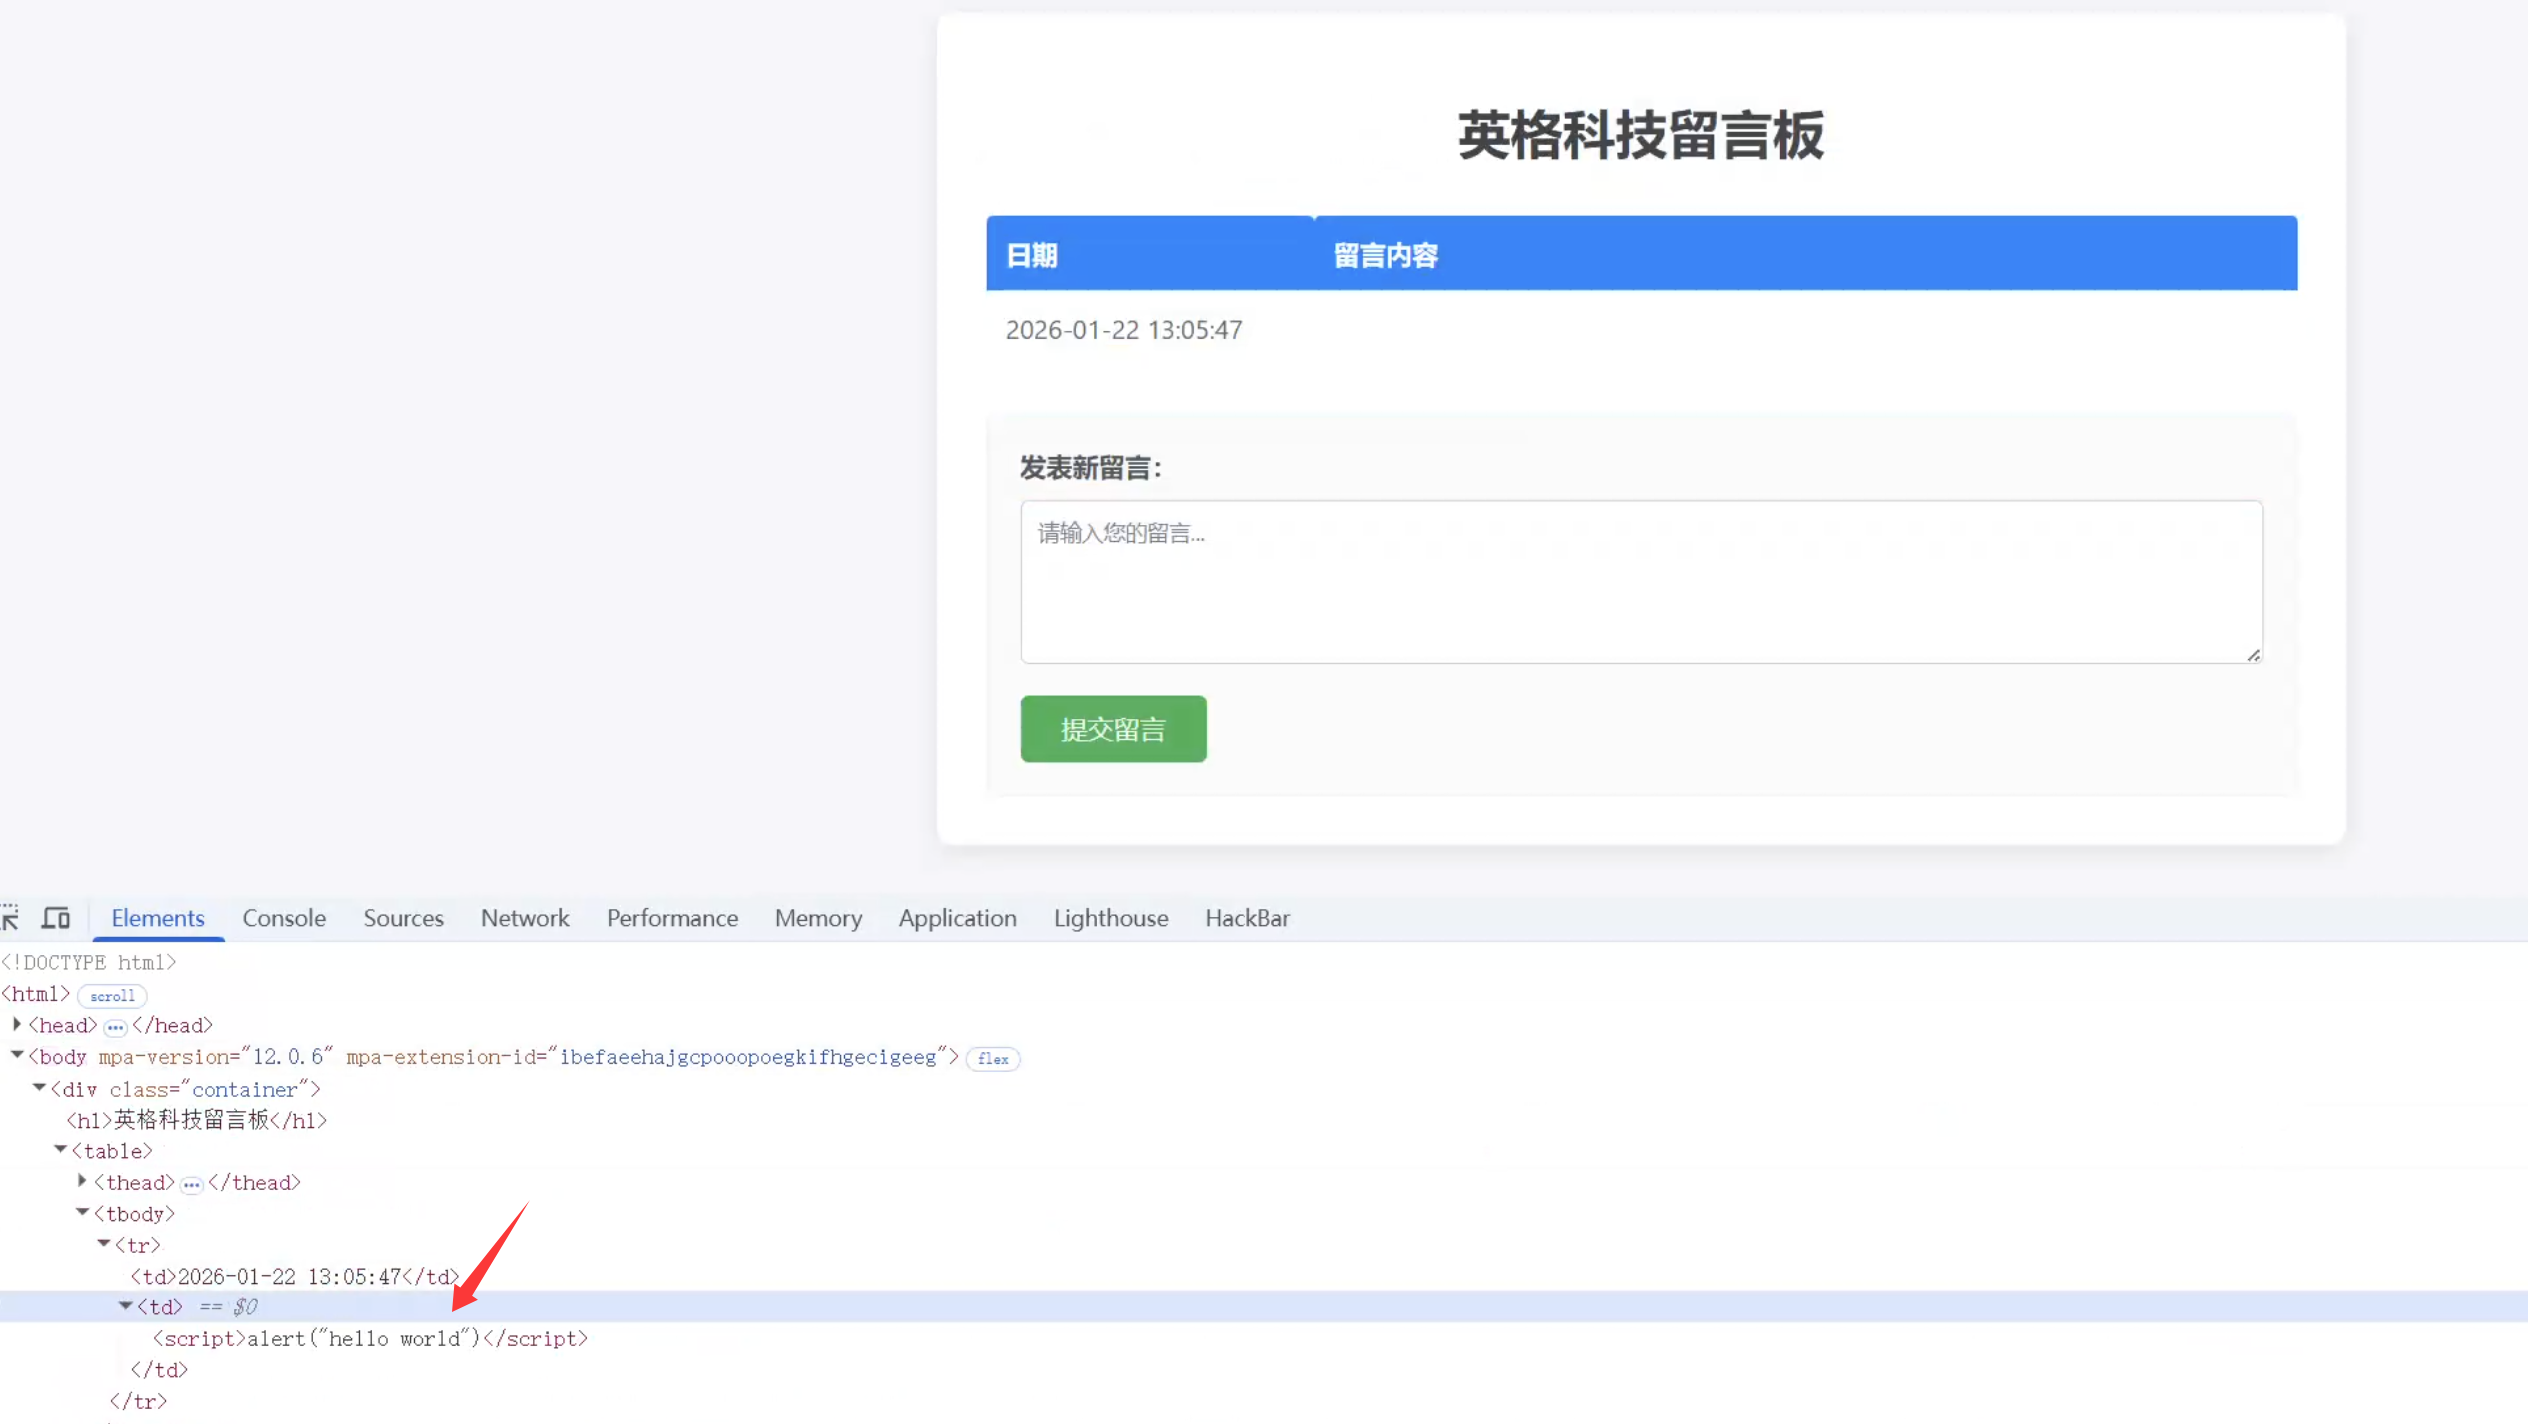This screenshot has width=2528, height=1424.
Task: Select the script alert hello world node
Action: click(x=370, y=1338)
